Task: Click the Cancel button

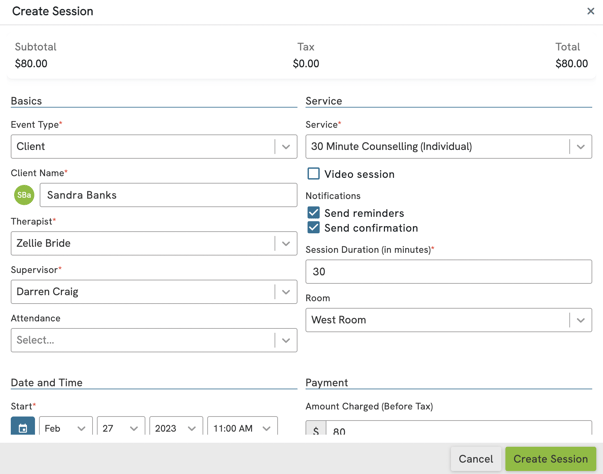Action: tap(476, 459)
